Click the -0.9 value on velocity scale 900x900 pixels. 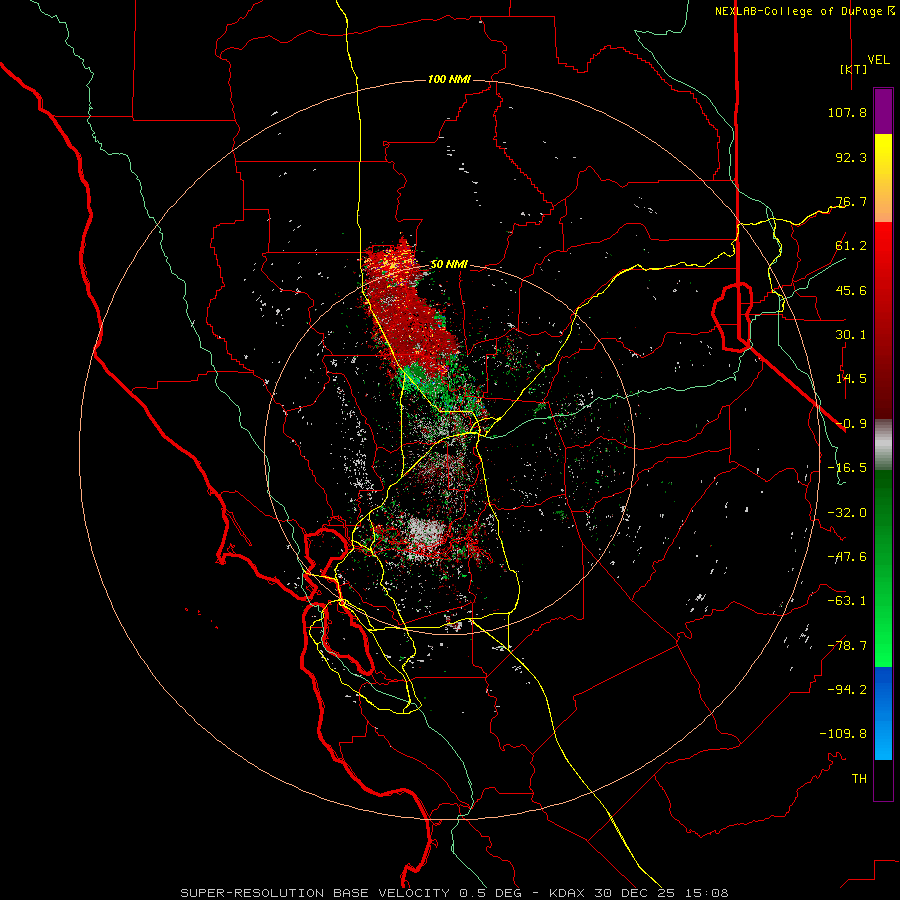point(851,424)
